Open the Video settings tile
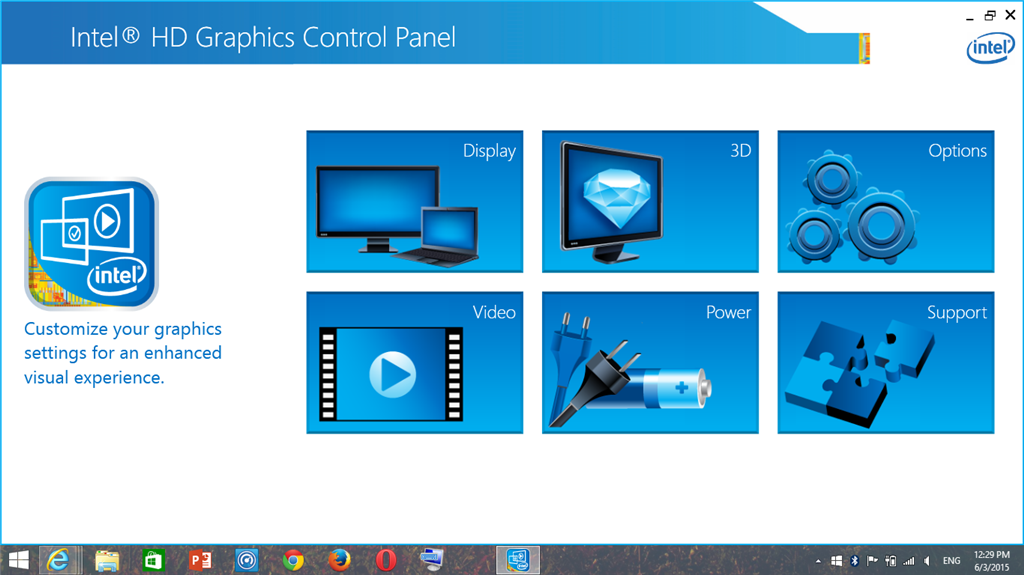The width and height of the screenshot is (1024, 575). (415, 363)
